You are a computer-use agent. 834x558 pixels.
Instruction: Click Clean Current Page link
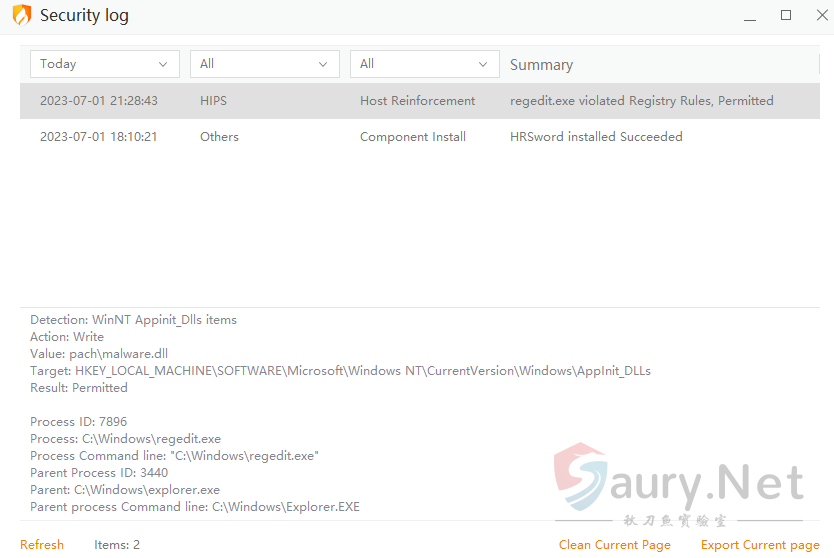coord(614,545)
